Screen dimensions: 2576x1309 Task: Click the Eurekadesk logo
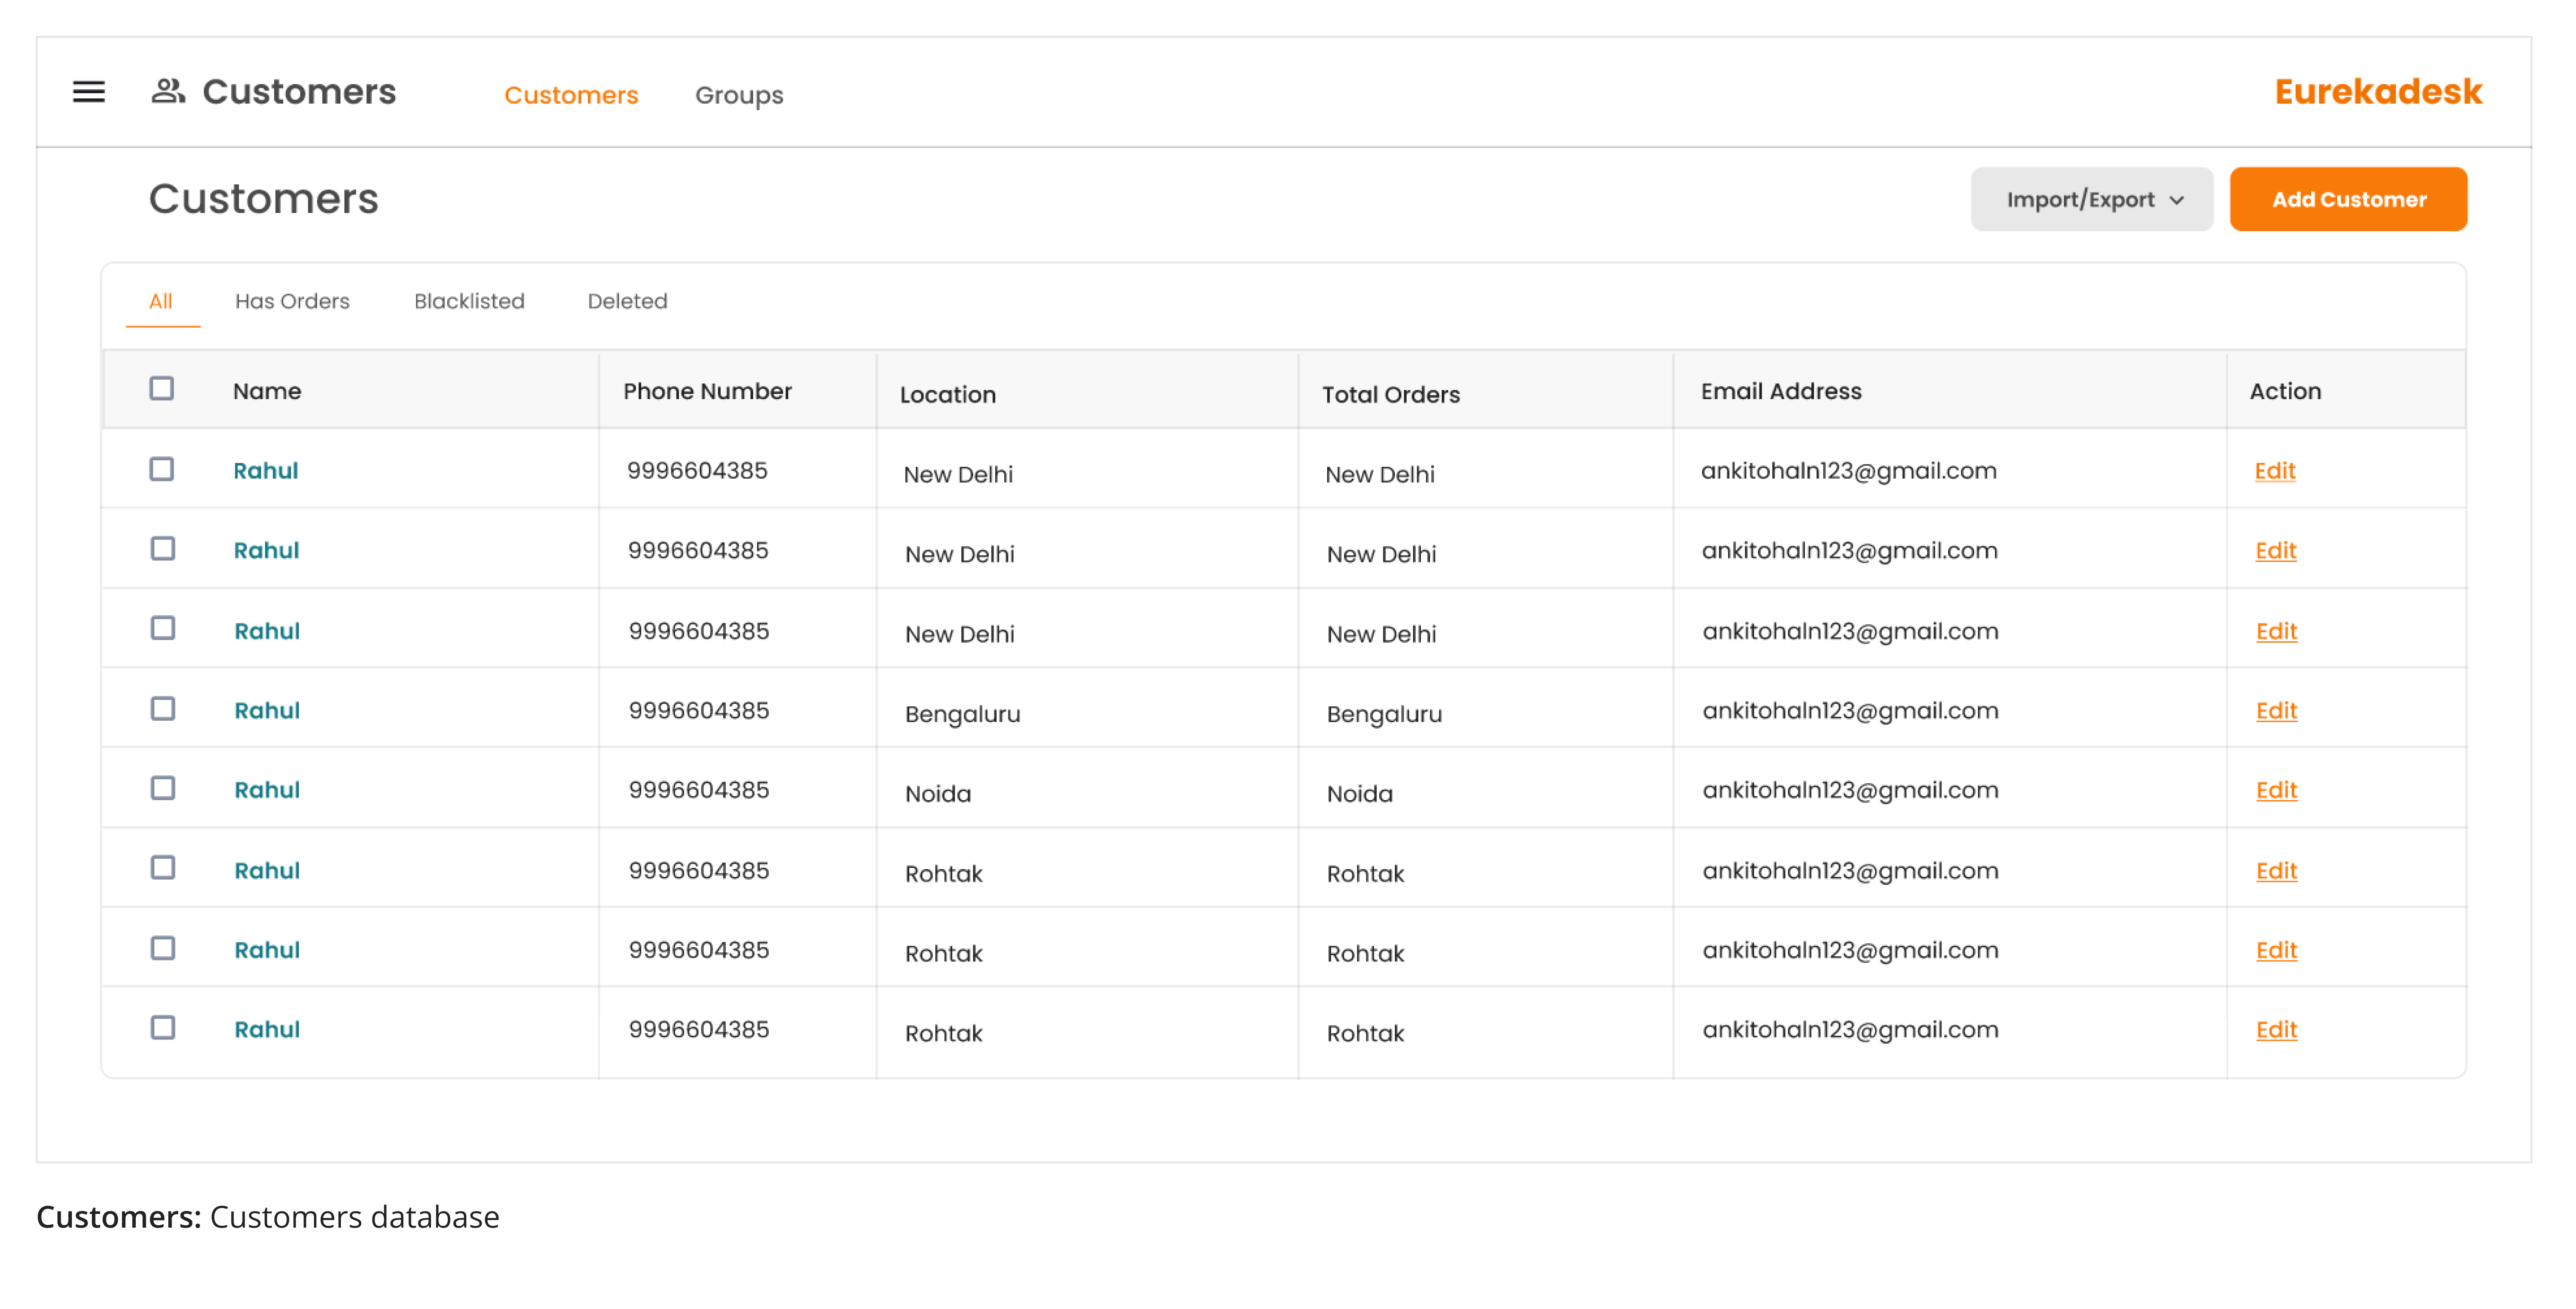click(2378, 92)
